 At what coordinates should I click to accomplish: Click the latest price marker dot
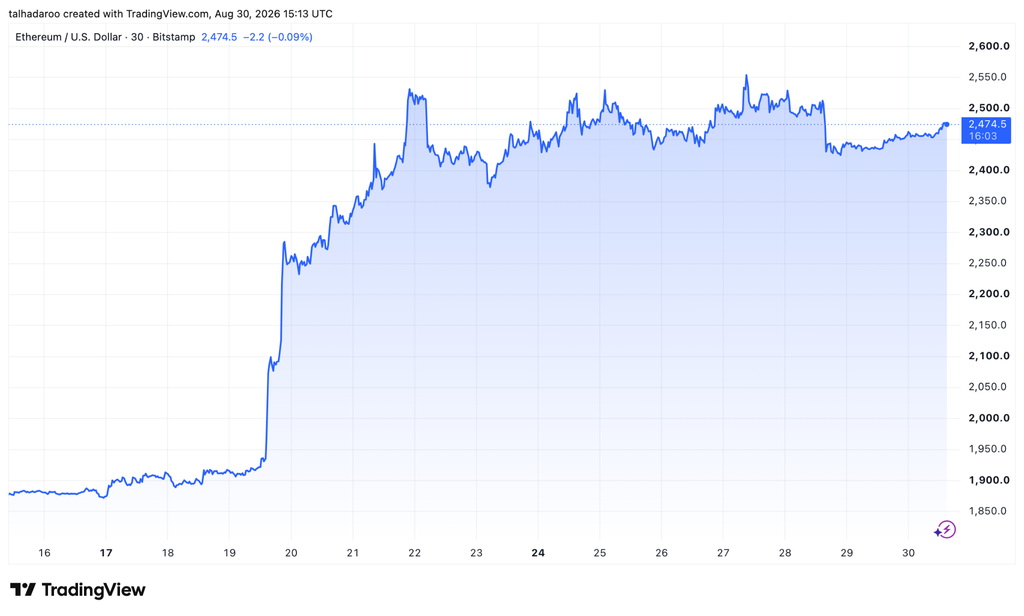coord(946,124)
